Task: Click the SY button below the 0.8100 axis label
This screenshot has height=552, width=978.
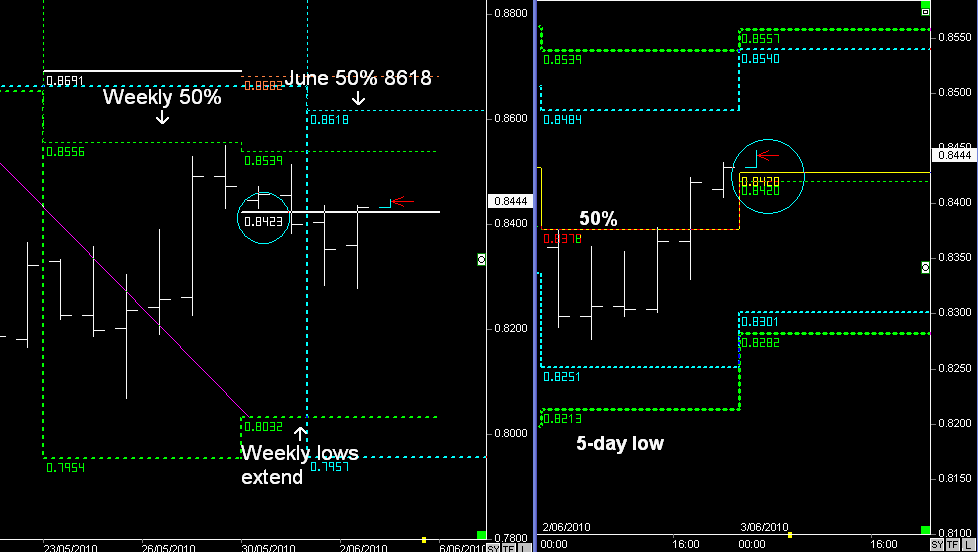Action: click(937, 545)
